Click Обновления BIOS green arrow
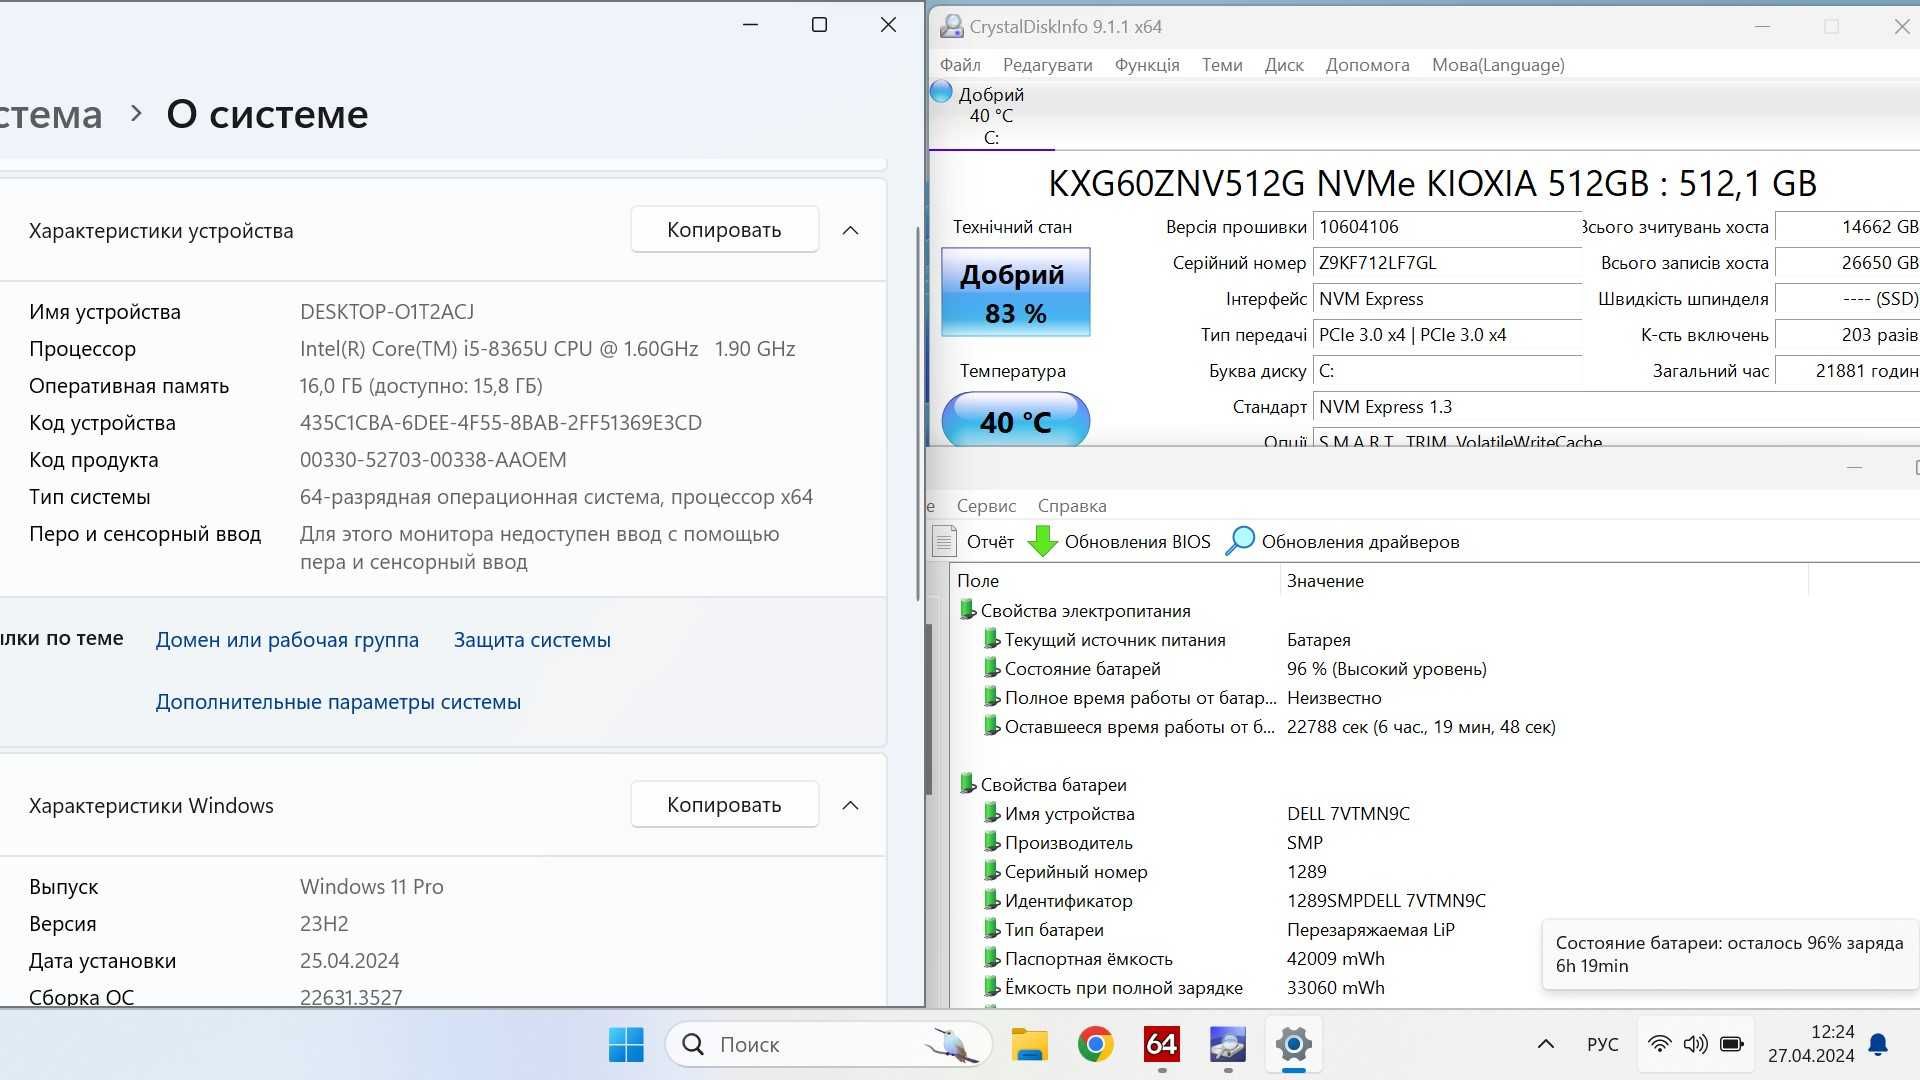Screen dimensions: 1920x1080 [x=1042, y=541]
